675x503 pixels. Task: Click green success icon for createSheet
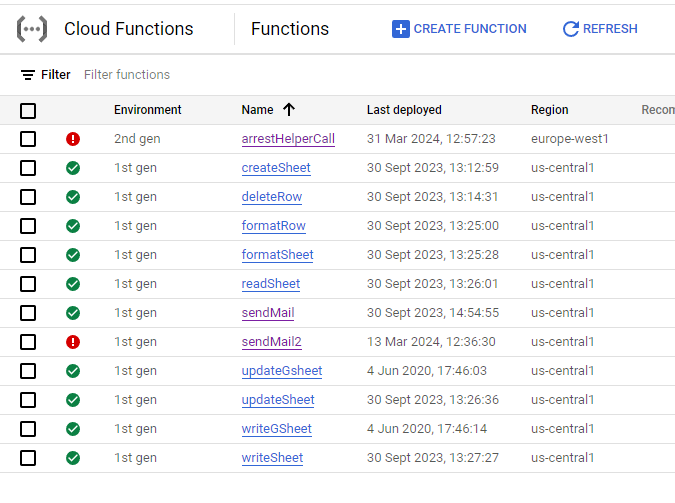pyautogui.click(x=73, y=168)
